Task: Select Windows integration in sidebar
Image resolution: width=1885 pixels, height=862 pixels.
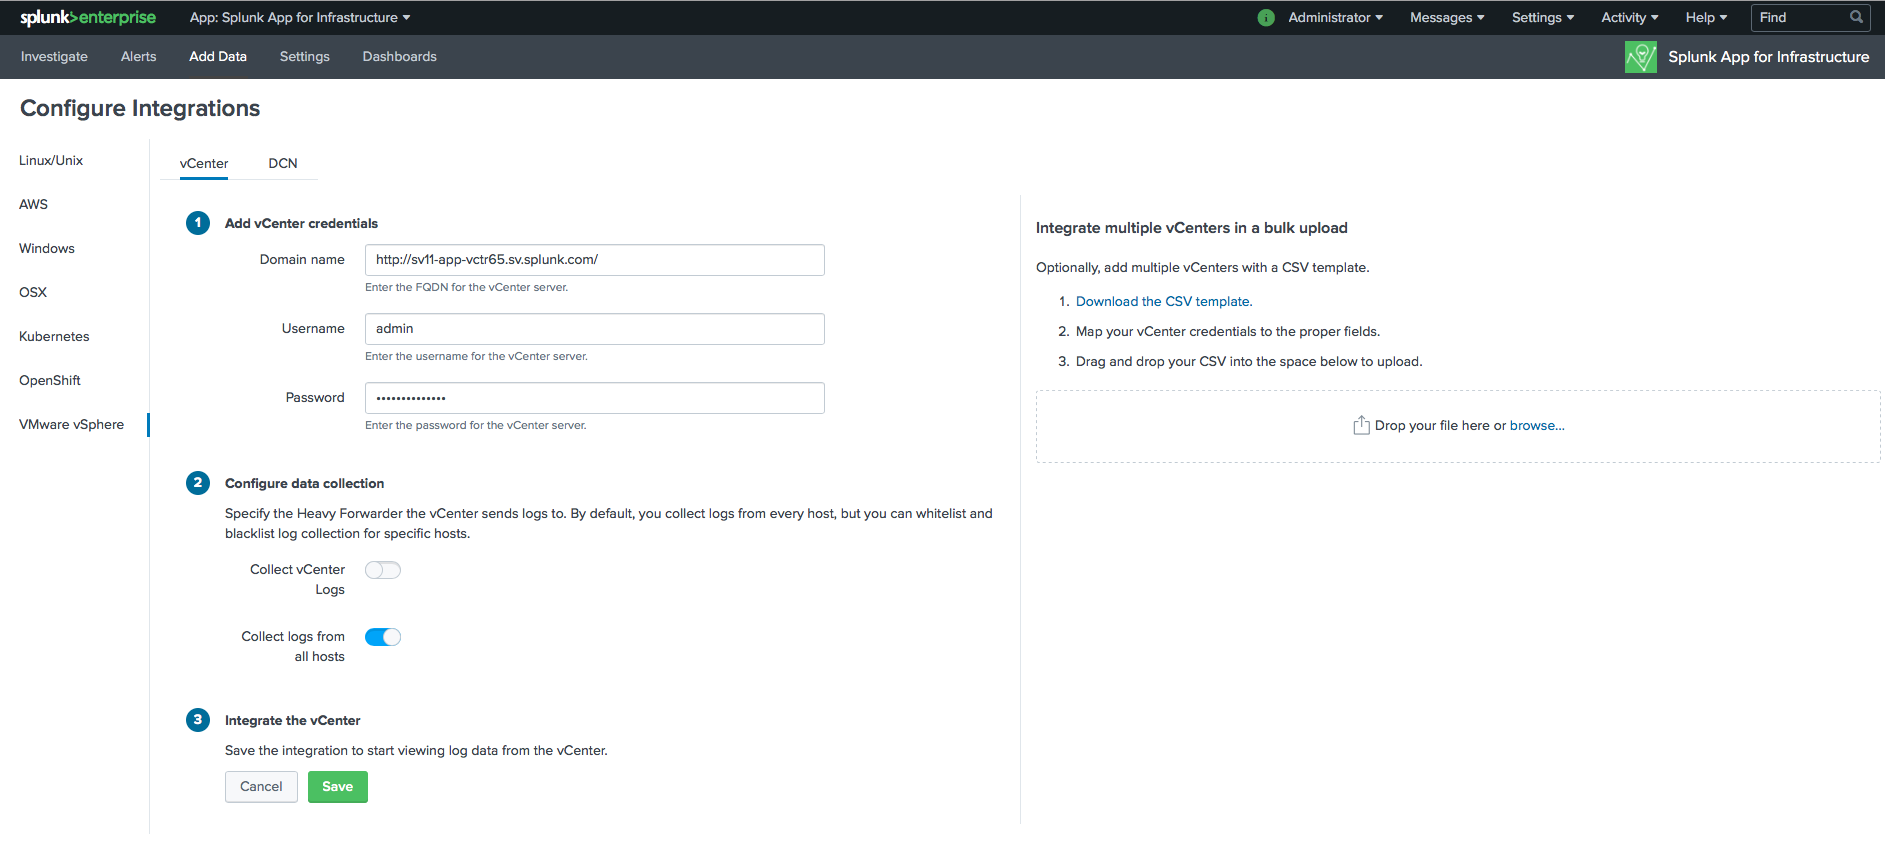Action: click(x=47, y=248)
